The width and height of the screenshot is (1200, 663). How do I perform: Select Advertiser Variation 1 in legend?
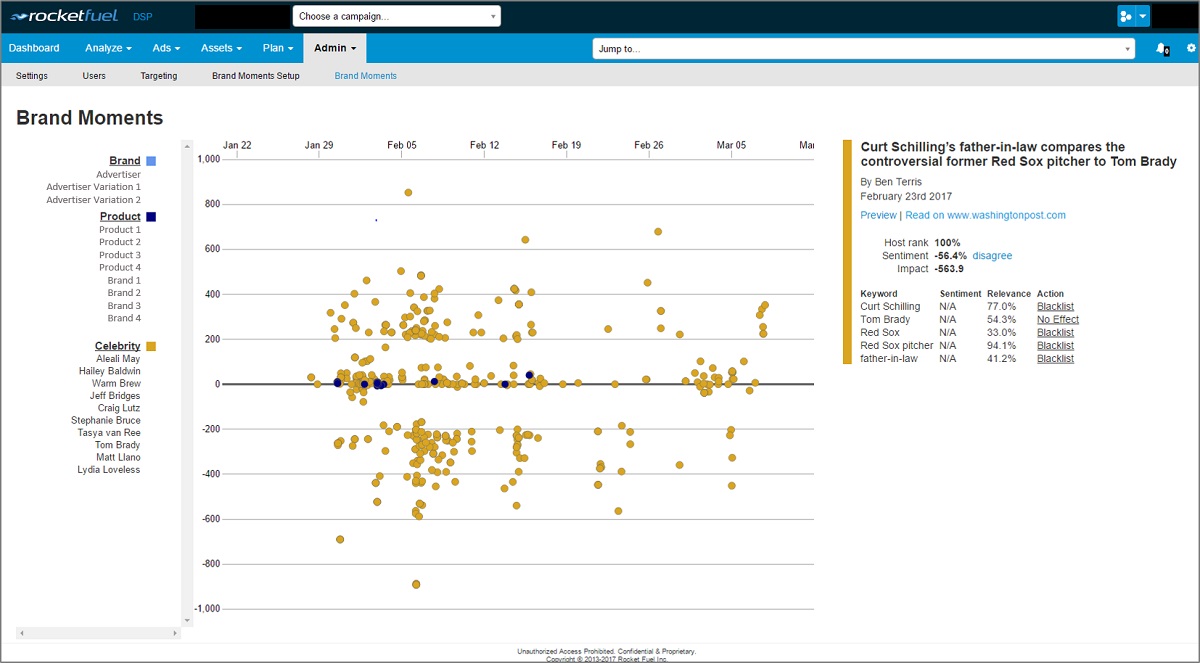tap(93, 187)
